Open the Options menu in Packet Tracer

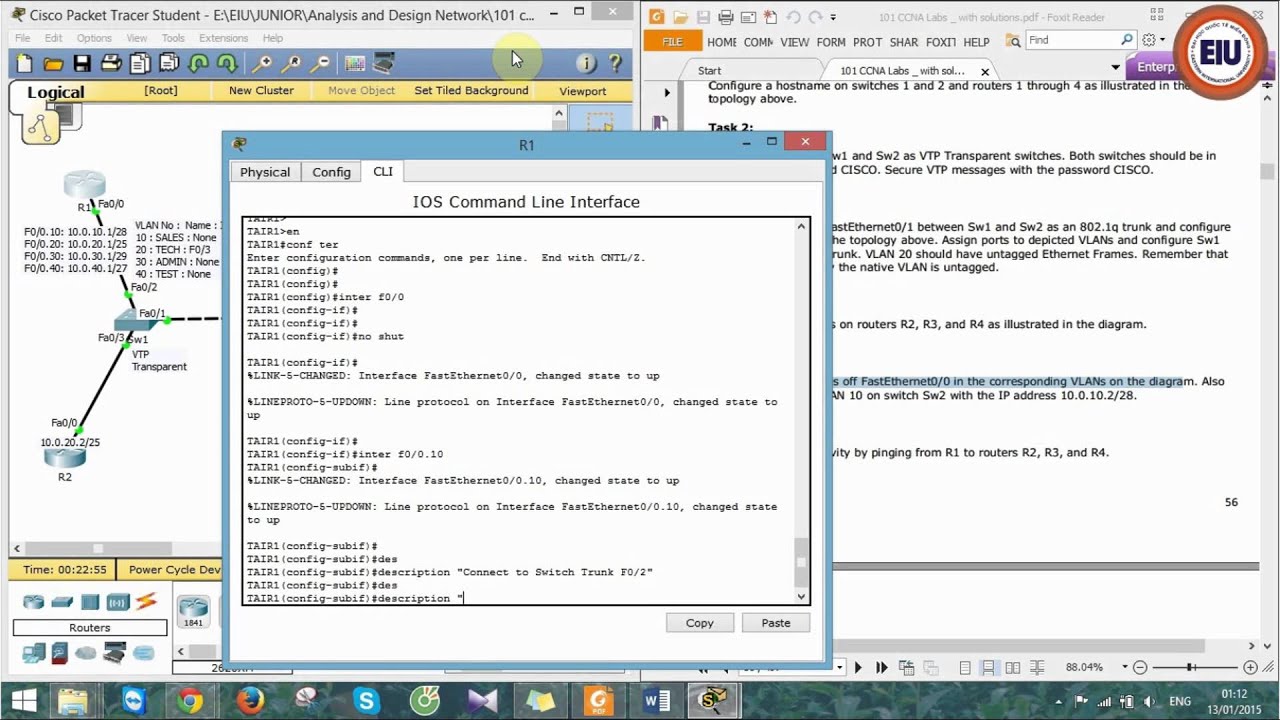94,38
